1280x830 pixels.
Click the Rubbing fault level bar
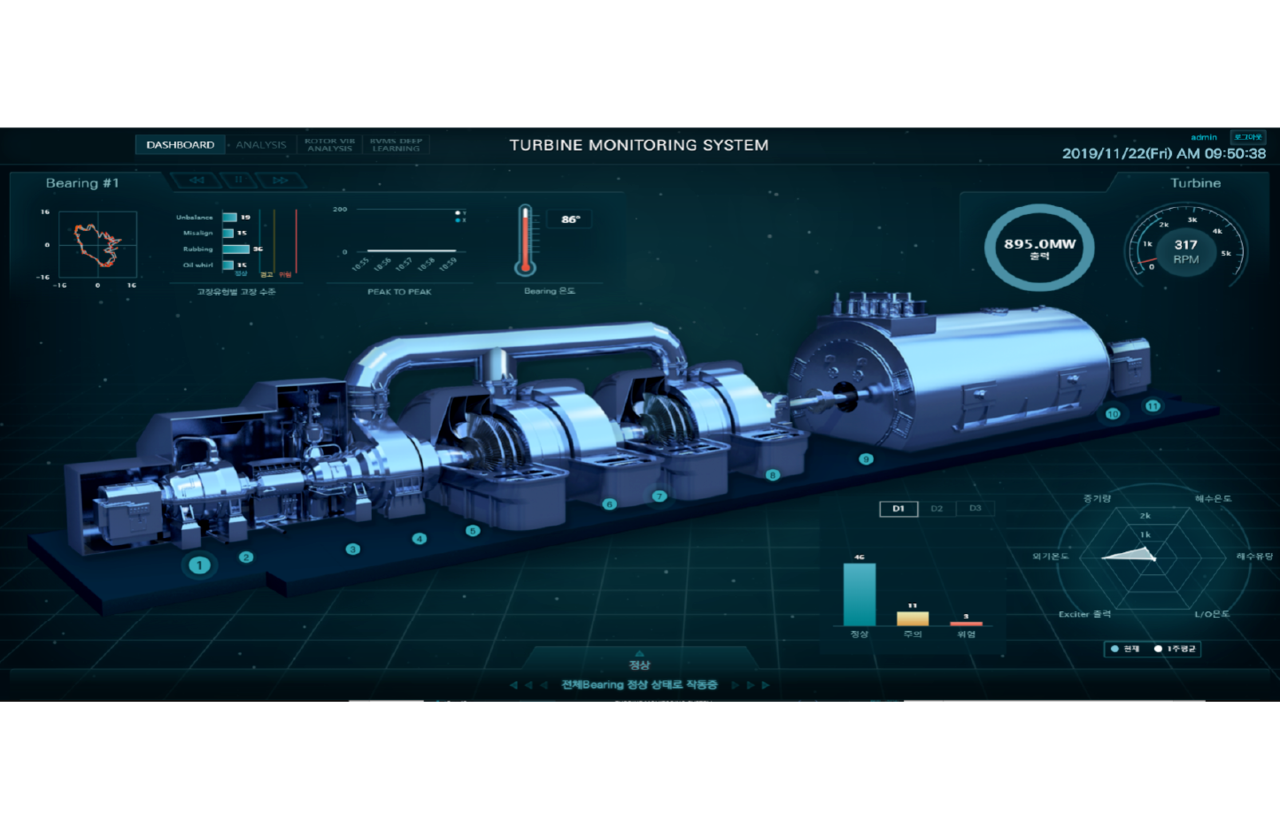(x=236, y=249)
